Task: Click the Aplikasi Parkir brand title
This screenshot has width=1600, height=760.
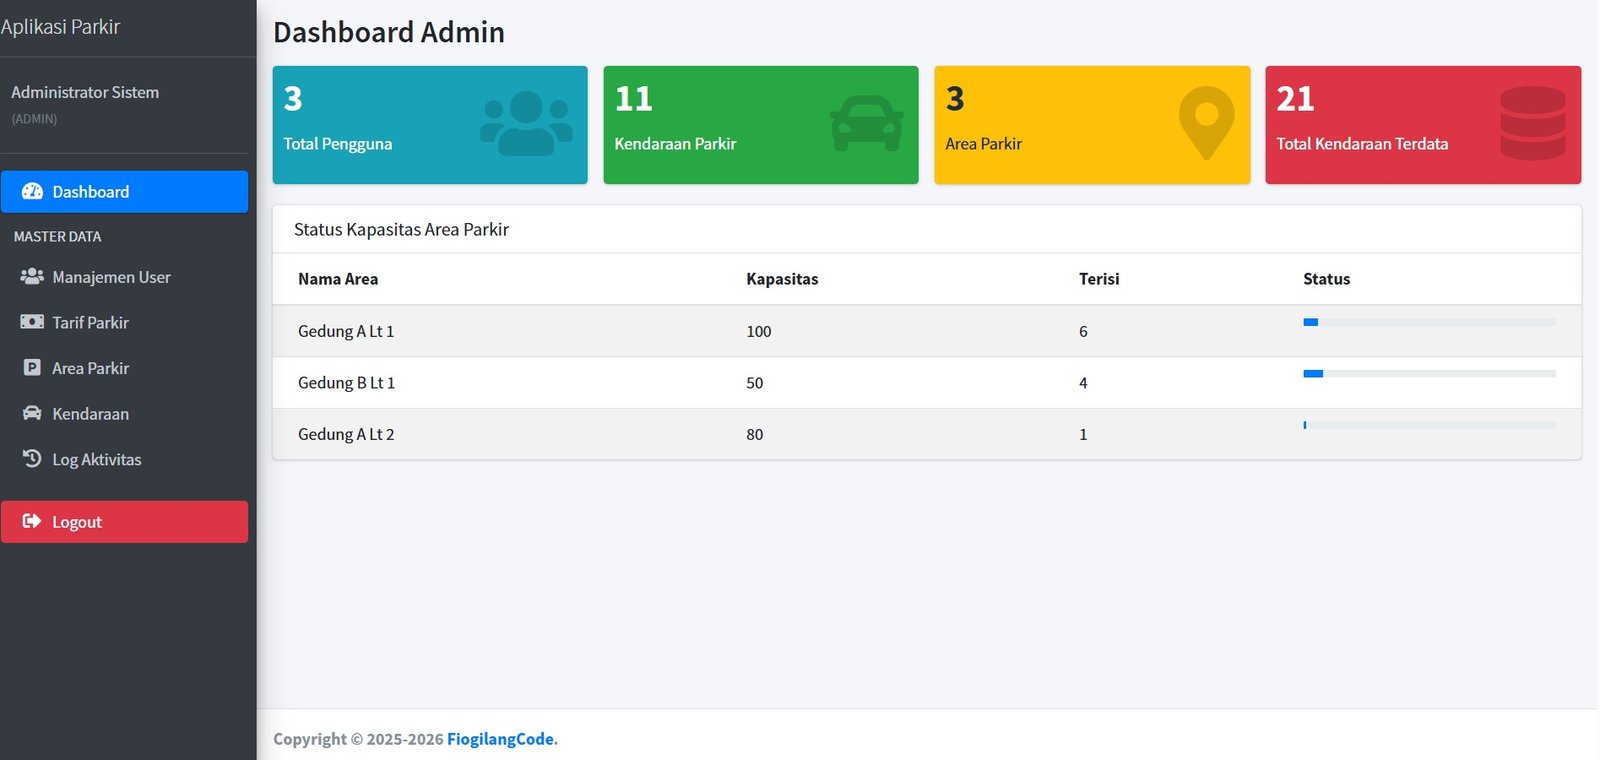Action: (x=60, y=27)
